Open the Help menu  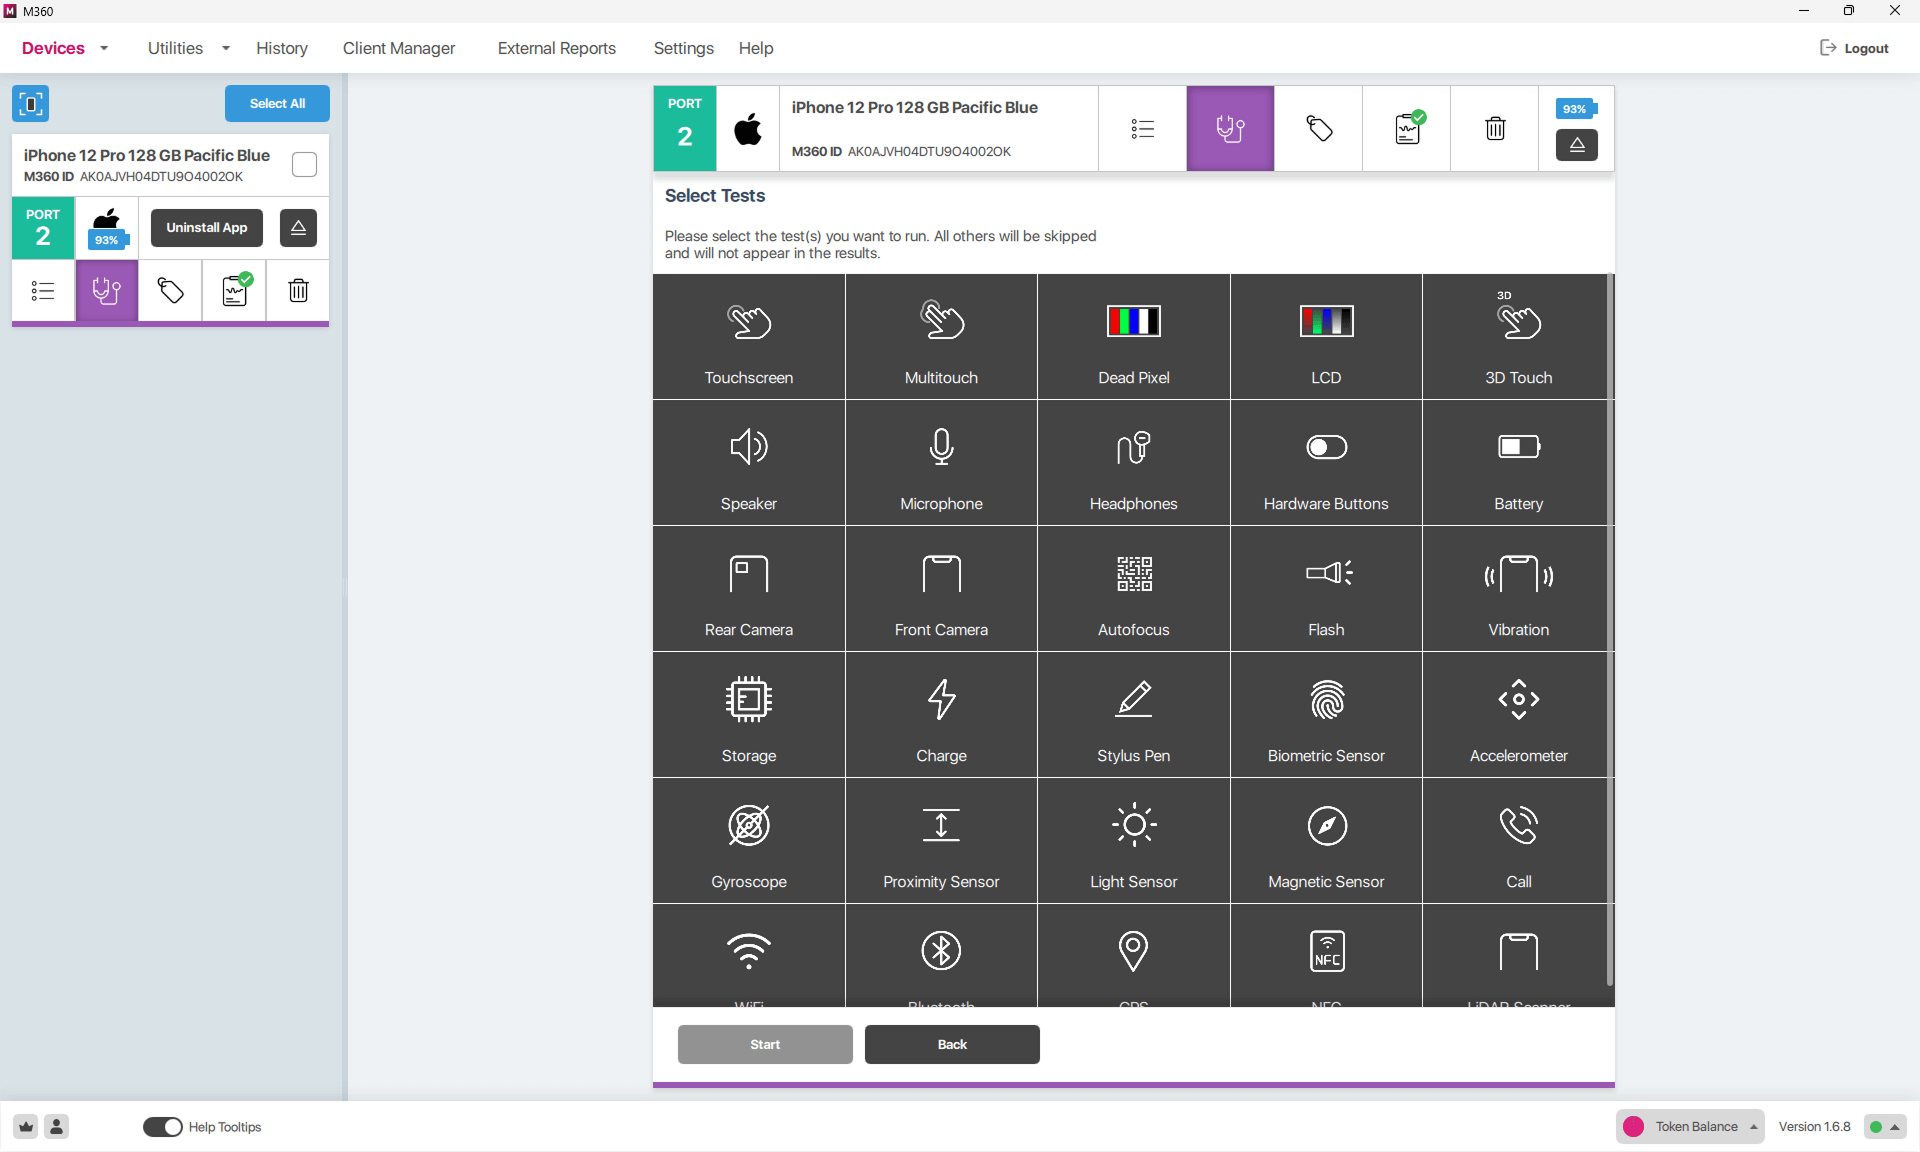click(756, 48)
